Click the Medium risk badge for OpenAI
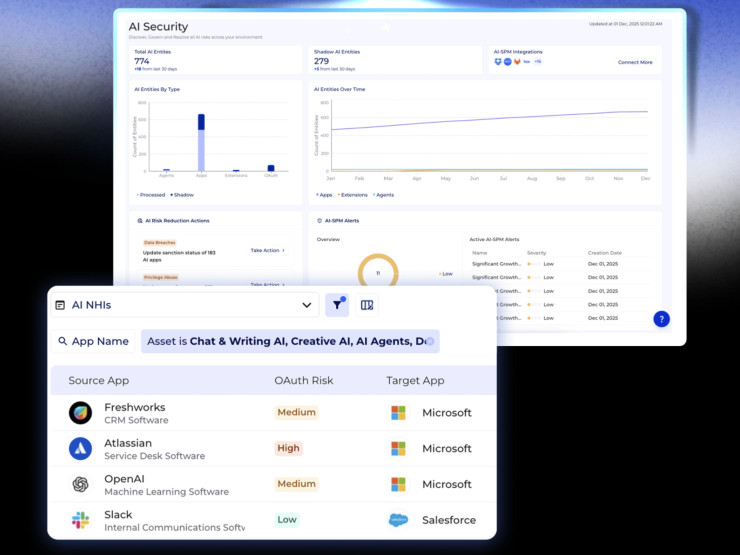 coord(296,484)
